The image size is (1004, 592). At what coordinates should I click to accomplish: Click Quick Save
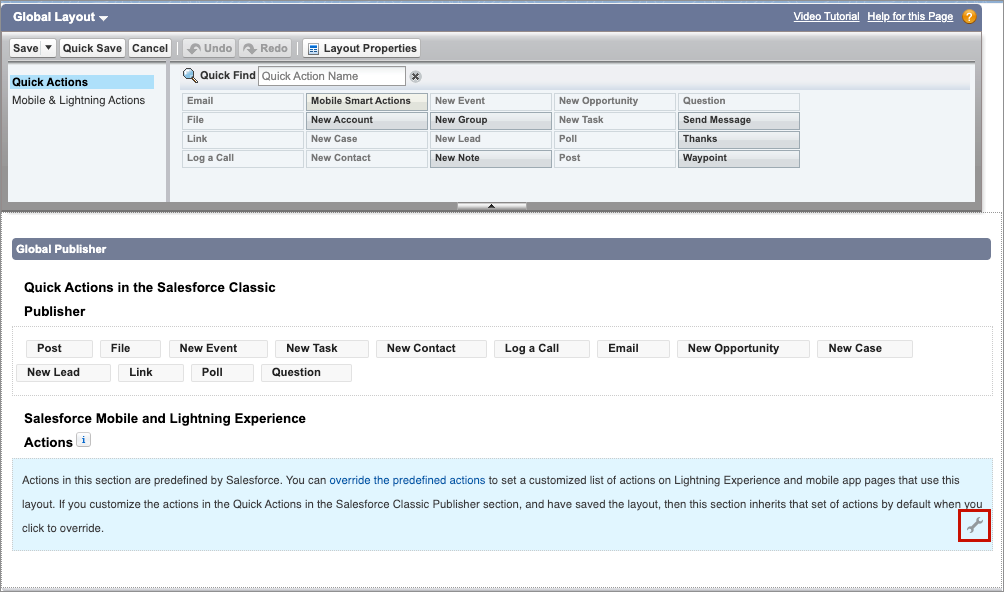tap(92, 48)
